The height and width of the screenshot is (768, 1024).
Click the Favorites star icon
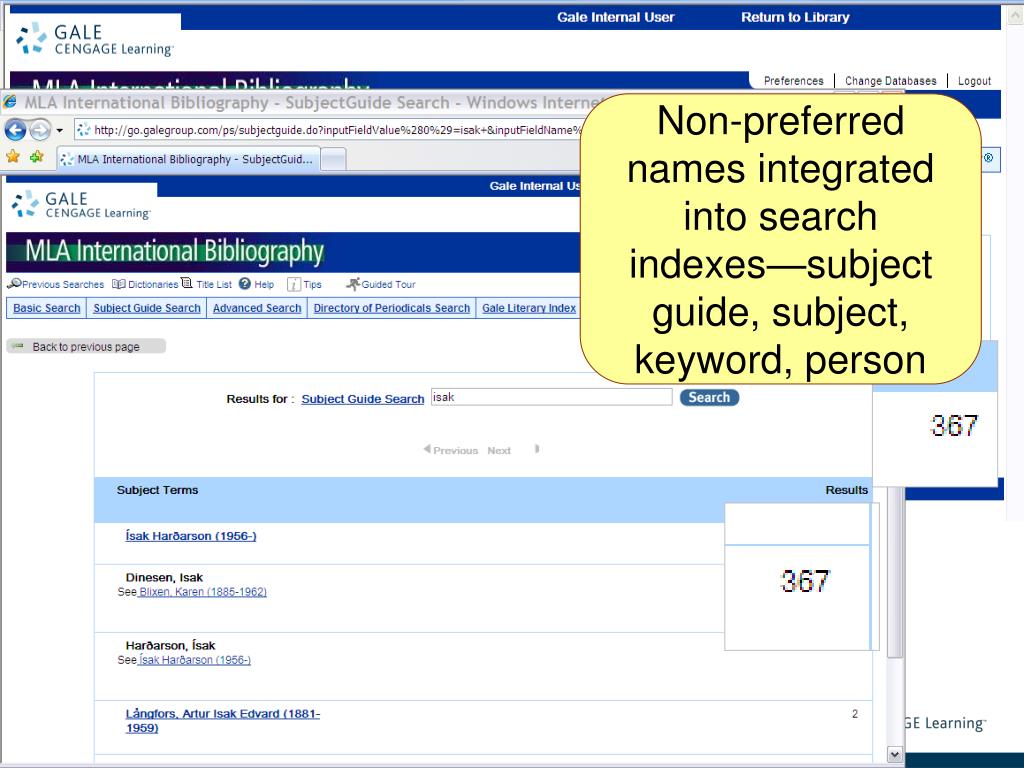click(13, 157)
